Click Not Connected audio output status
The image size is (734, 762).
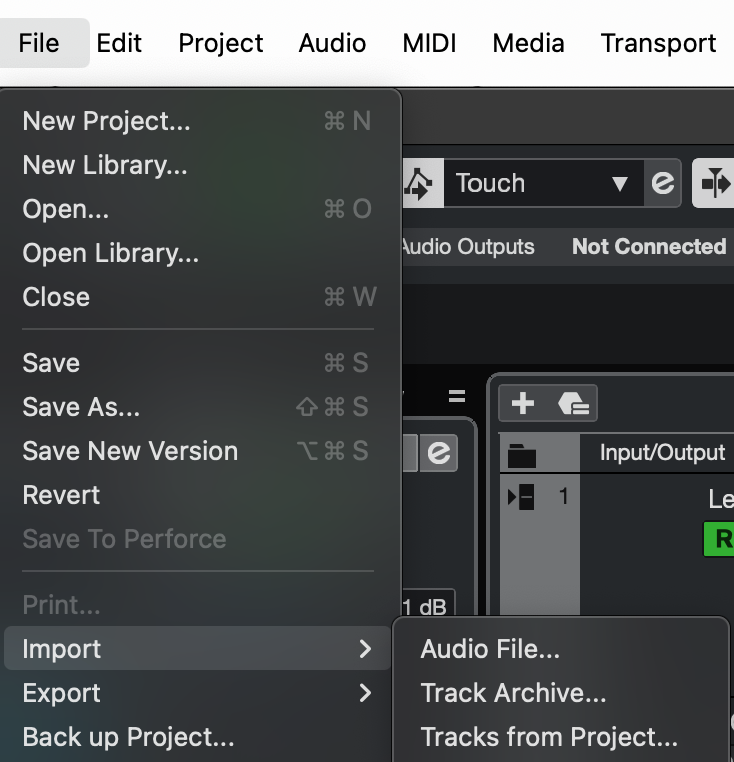pyautogui.click(x=648, y=247)
